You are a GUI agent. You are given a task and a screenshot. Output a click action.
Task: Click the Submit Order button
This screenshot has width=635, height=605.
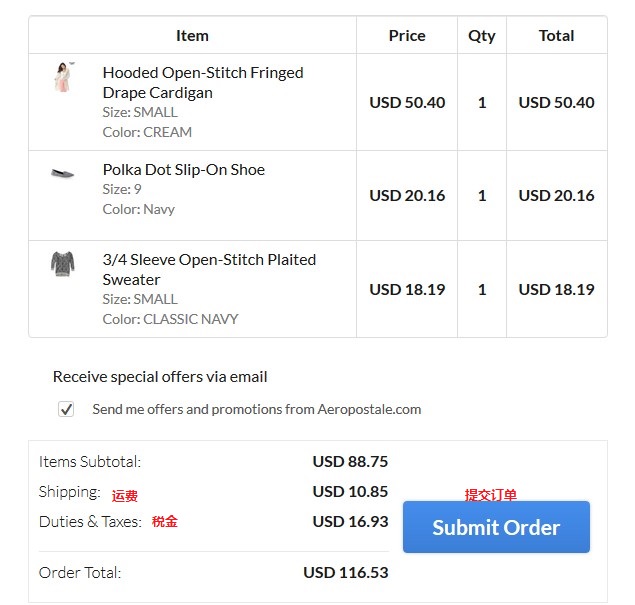coord(496,527)
